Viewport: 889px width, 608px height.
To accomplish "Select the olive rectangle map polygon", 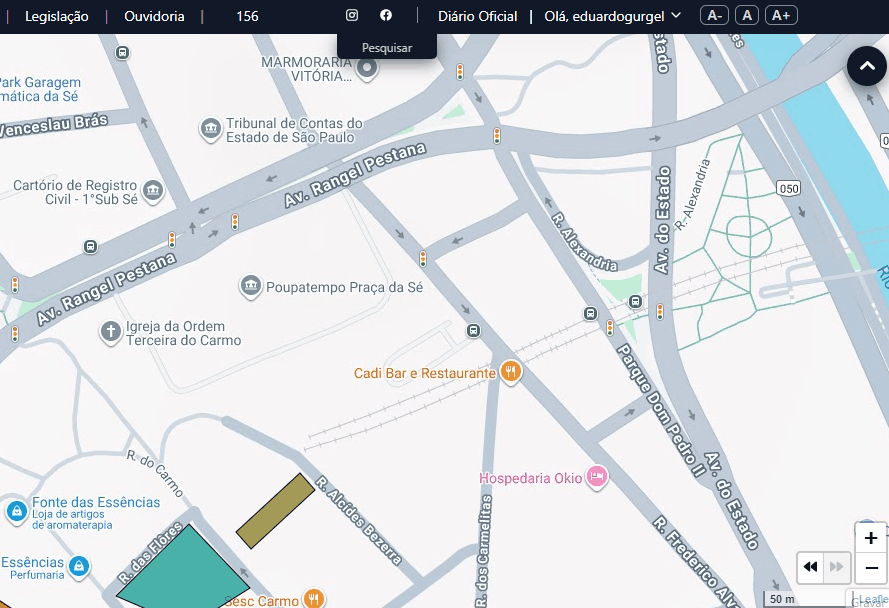I will click(x=276, y=511).
